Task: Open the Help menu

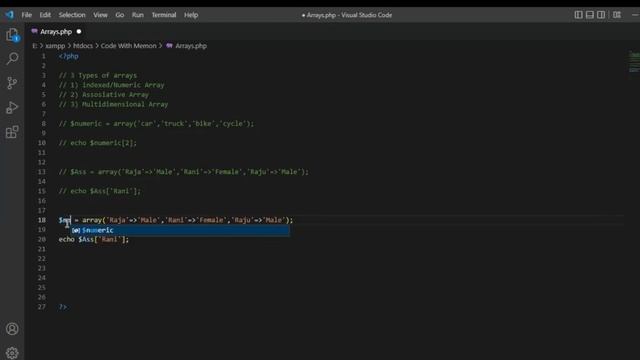Action: tap(191, 15)
